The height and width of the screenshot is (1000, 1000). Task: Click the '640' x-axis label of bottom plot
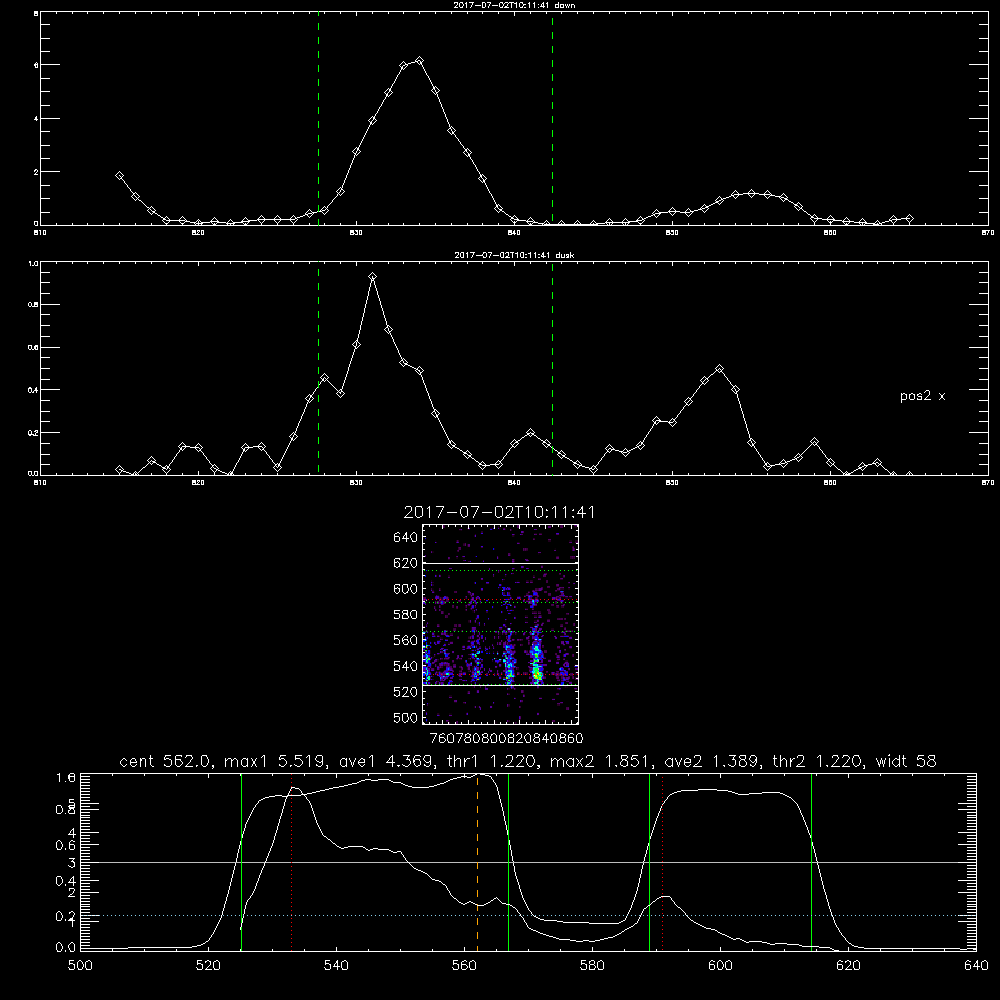point(976,966)
